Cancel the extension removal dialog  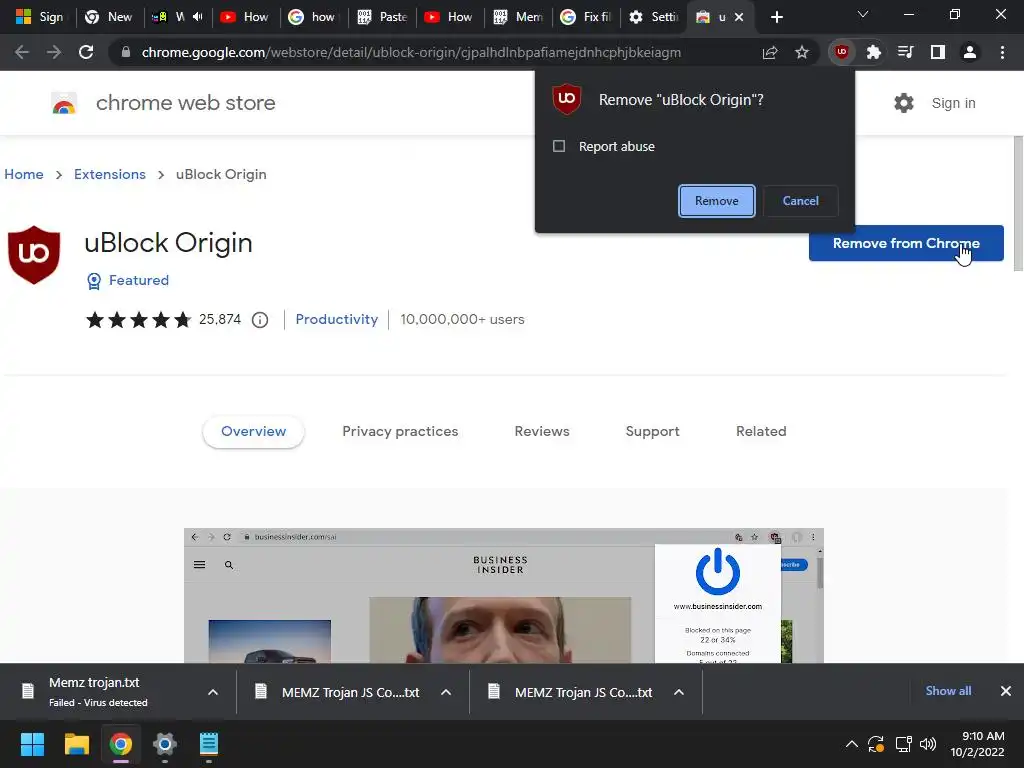coord(801,201)
